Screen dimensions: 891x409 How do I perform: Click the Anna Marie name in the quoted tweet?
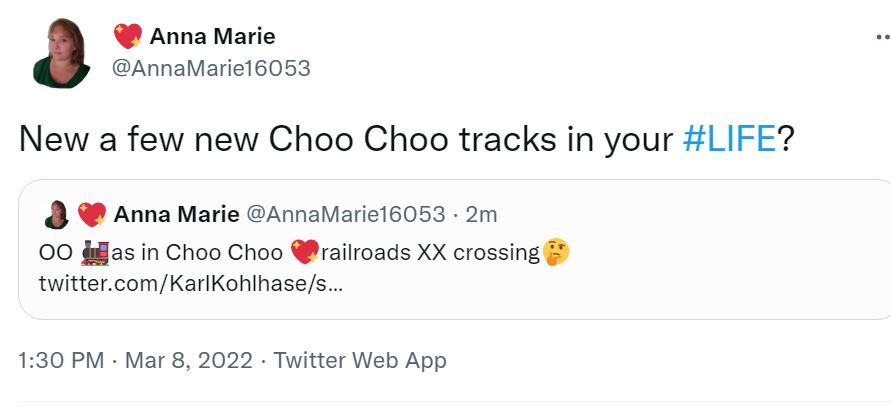pyautogui.click(x=176, y=214)
